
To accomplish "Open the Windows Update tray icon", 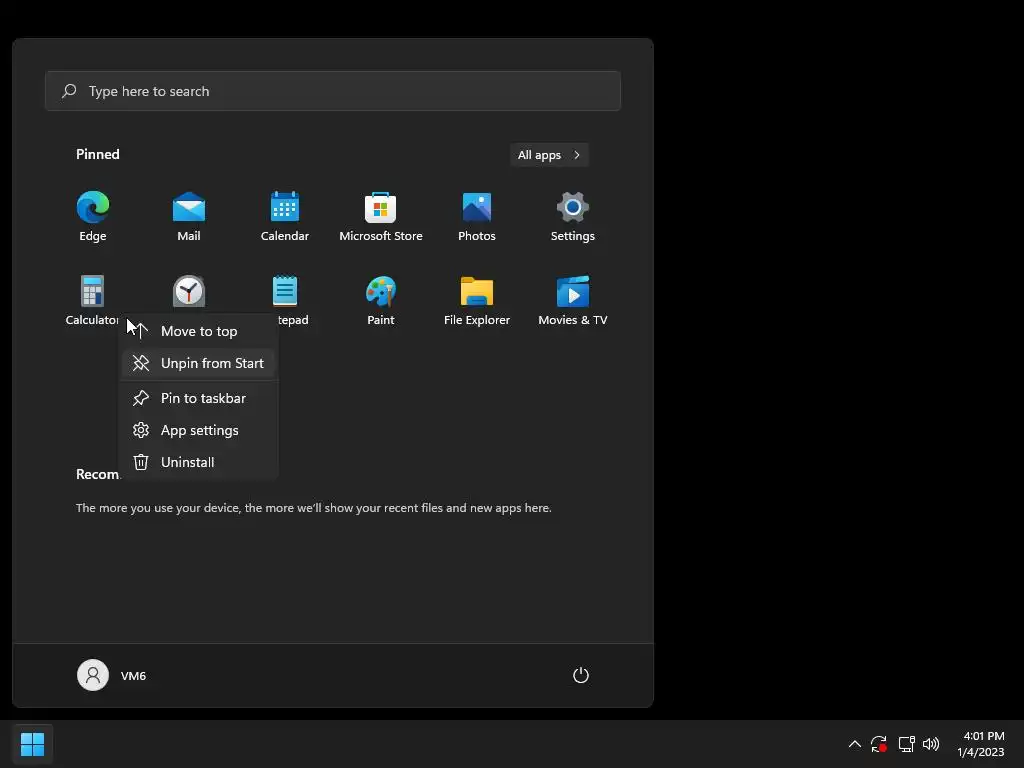I will 879,744.
